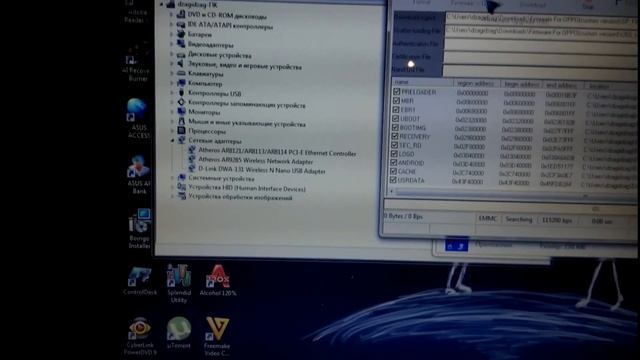Collapse the Сетевые адаптеры tree node
This screenshot has width=640, height=360.
[x=172, y=140]
